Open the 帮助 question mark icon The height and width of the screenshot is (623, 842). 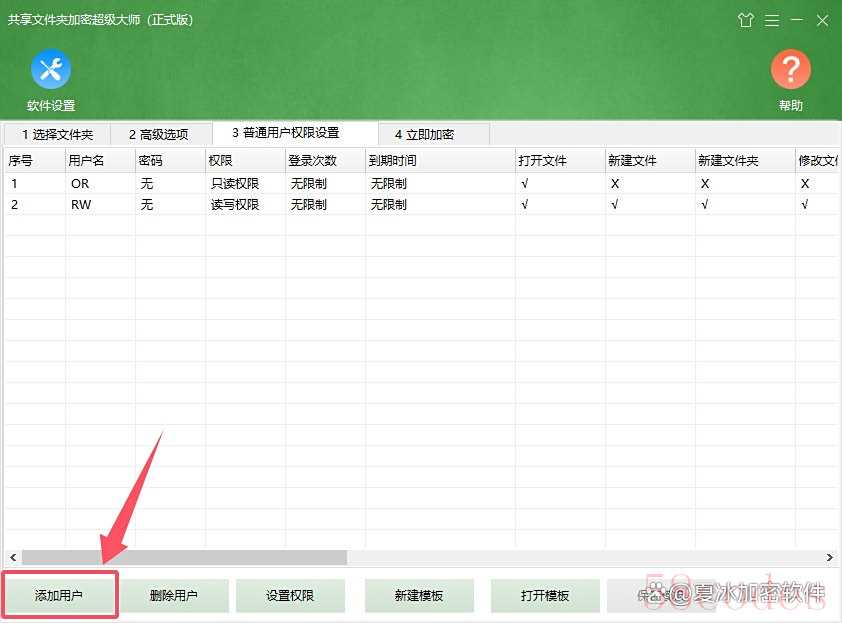pos(790,69)
